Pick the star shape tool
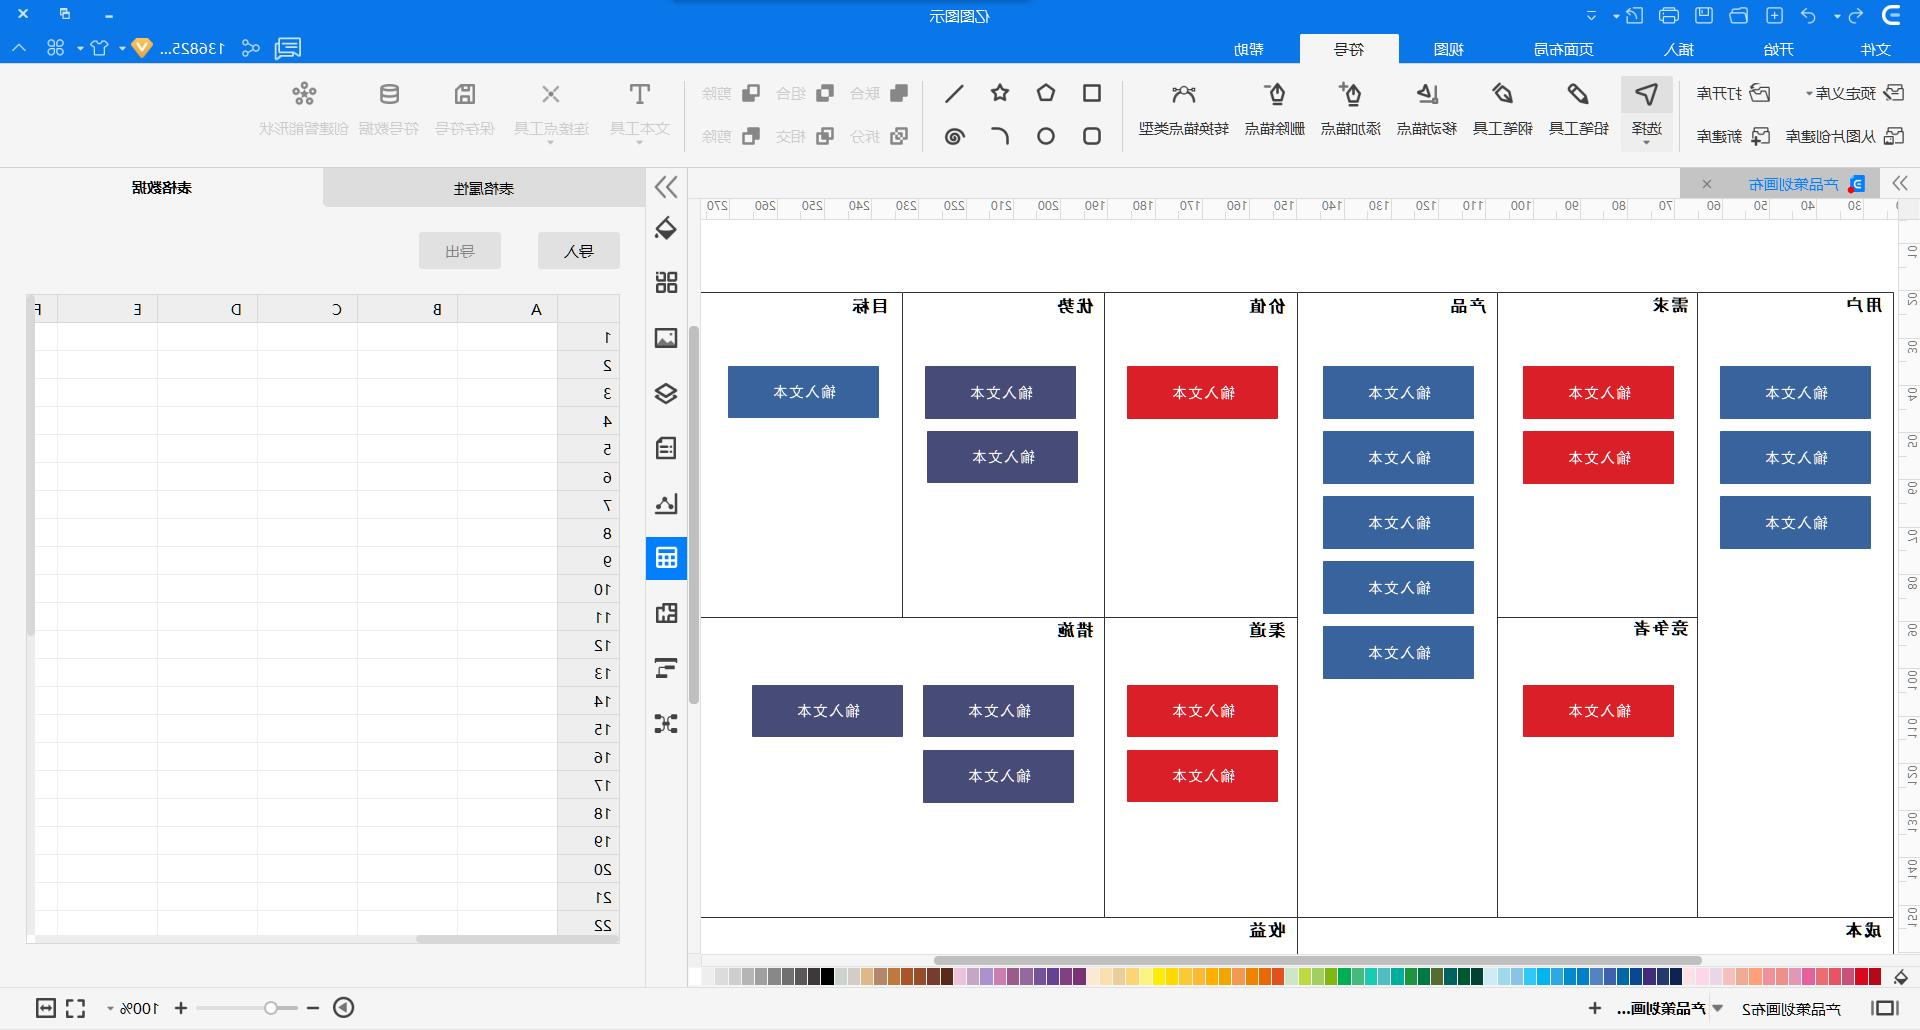 coord(1000,93)
